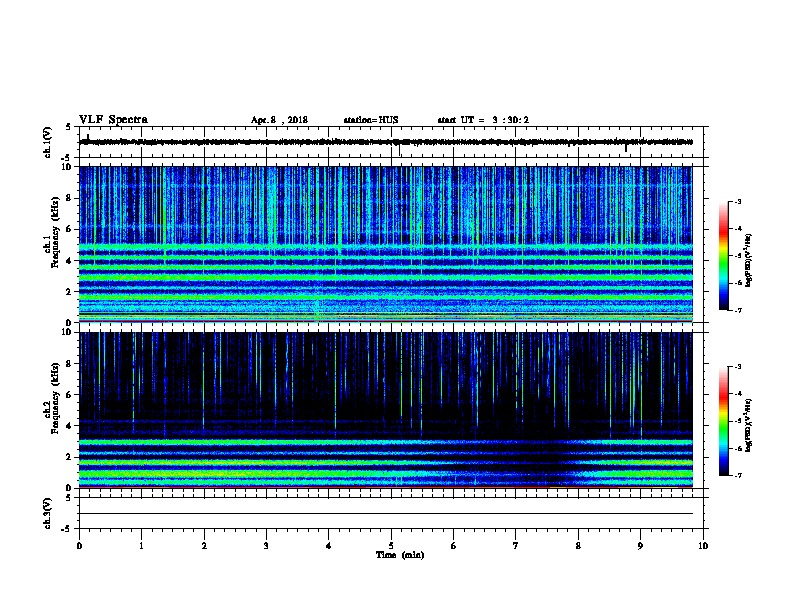Select the date text "Apr. 8 , 2018"
792x612 pixels.
[x=279, y=120]
